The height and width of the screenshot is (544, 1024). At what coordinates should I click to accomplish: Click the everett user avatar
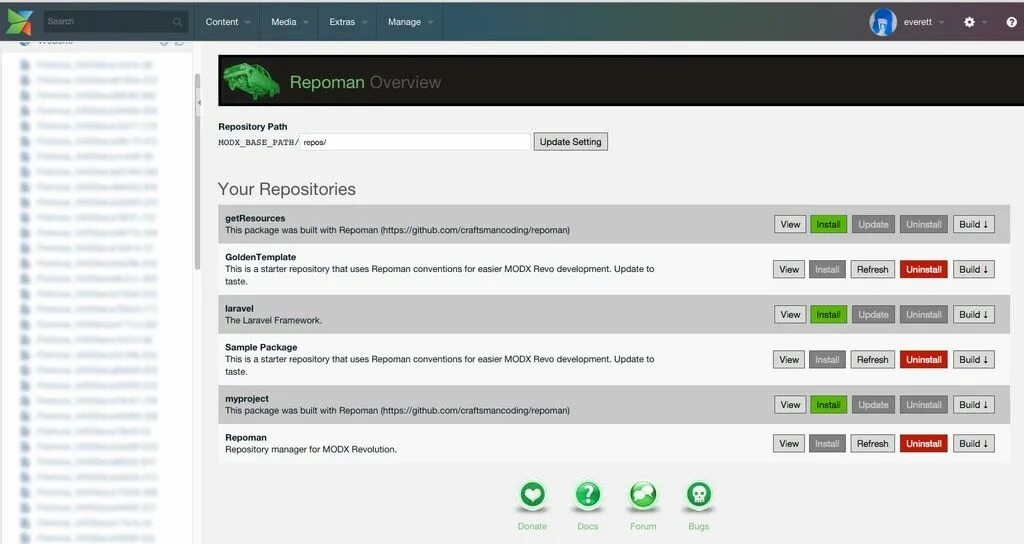tap(882, 22)
